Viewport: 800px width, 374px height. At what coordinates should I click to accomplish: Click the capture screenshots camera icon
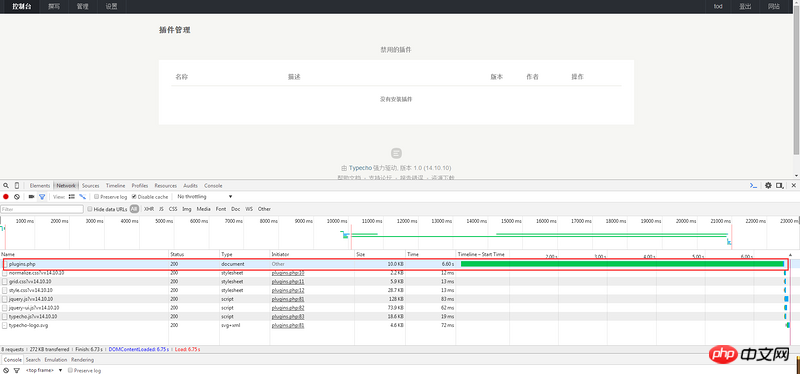coord(31,196)
